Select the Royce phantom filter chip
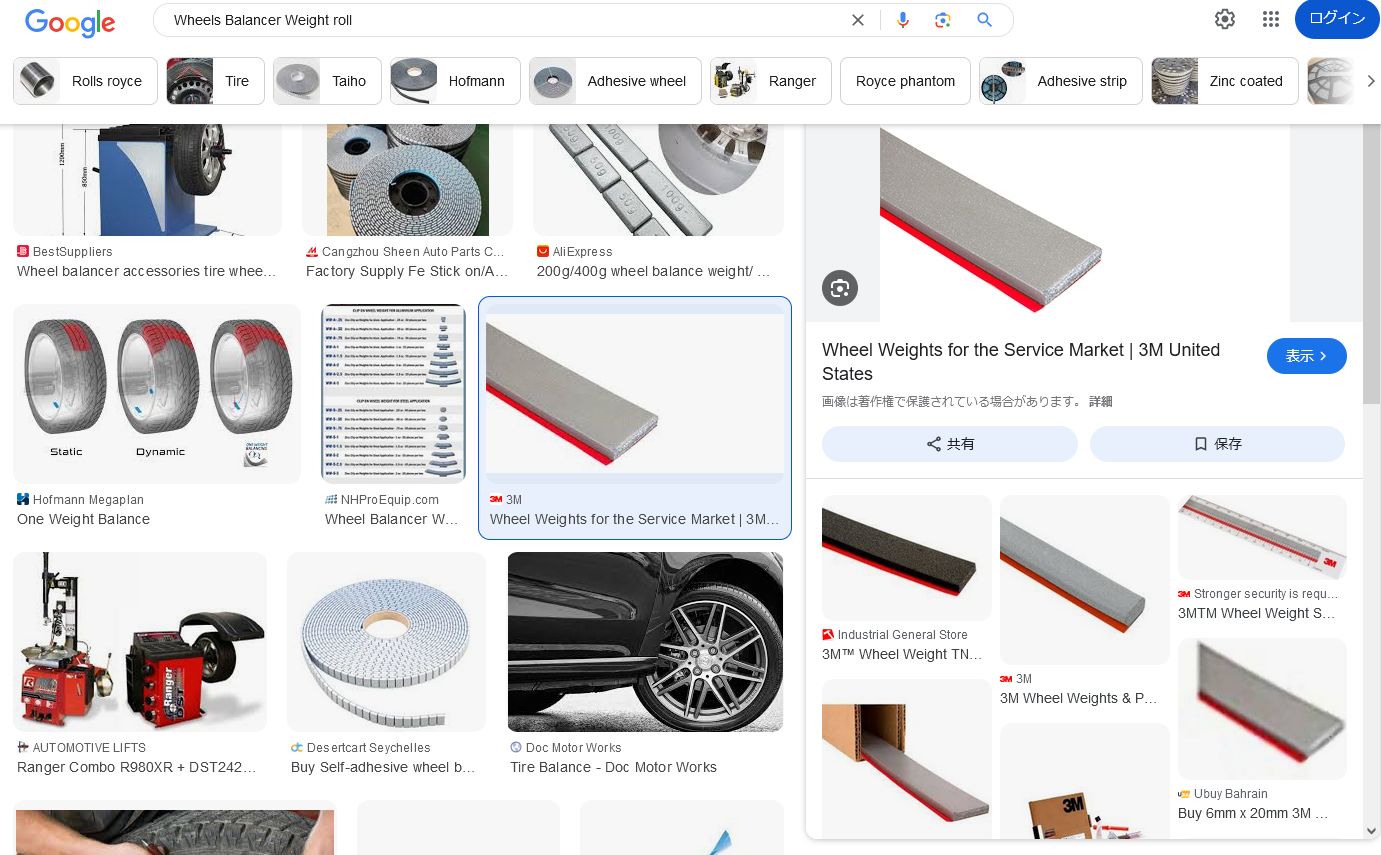Screen dimensions: 1381x855 (905, 81)
